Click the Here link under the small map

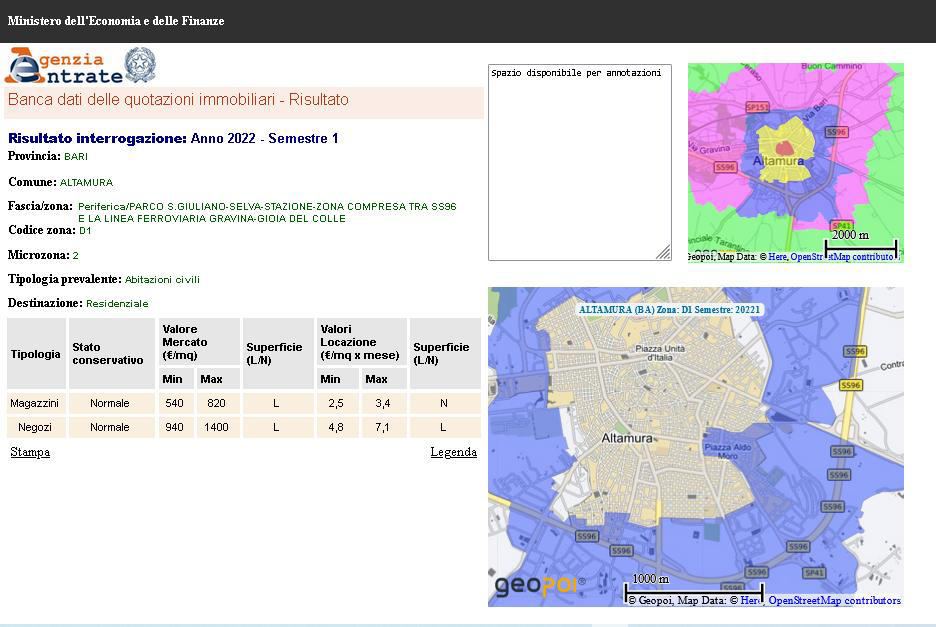778,257
